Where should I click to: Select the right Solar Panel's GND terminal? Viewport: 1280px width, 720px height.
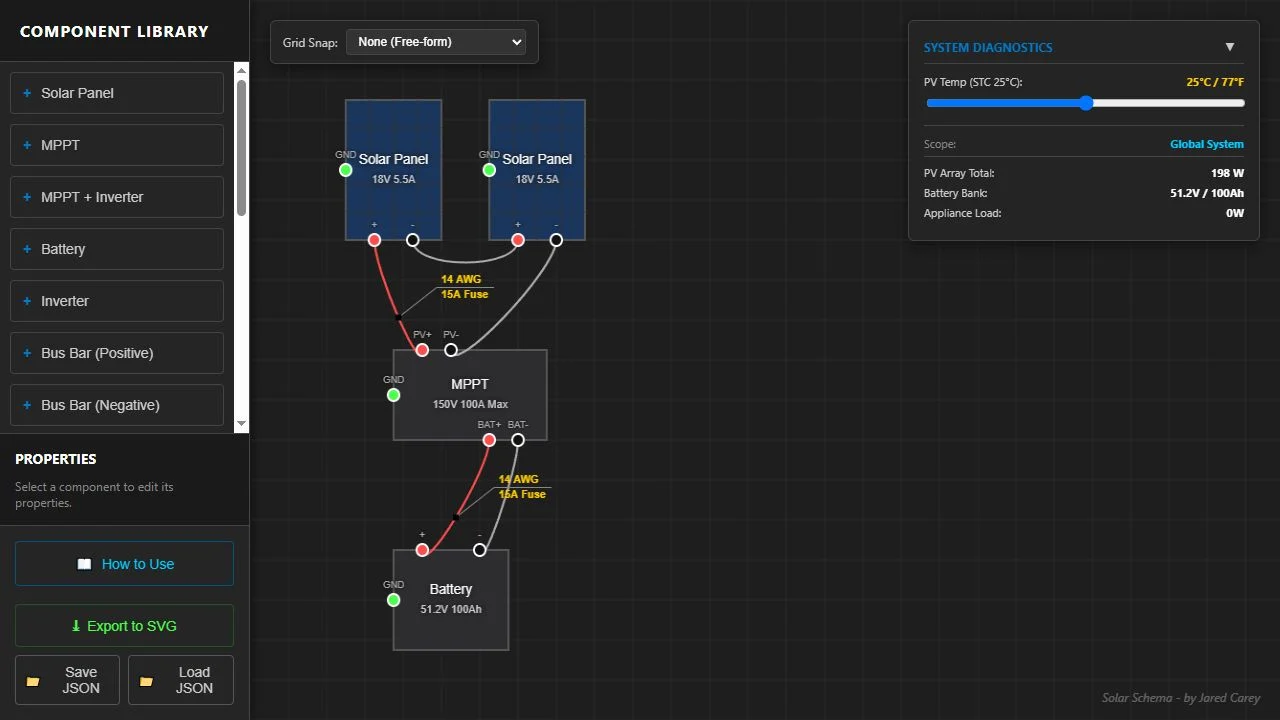click(x=489, y=170)
